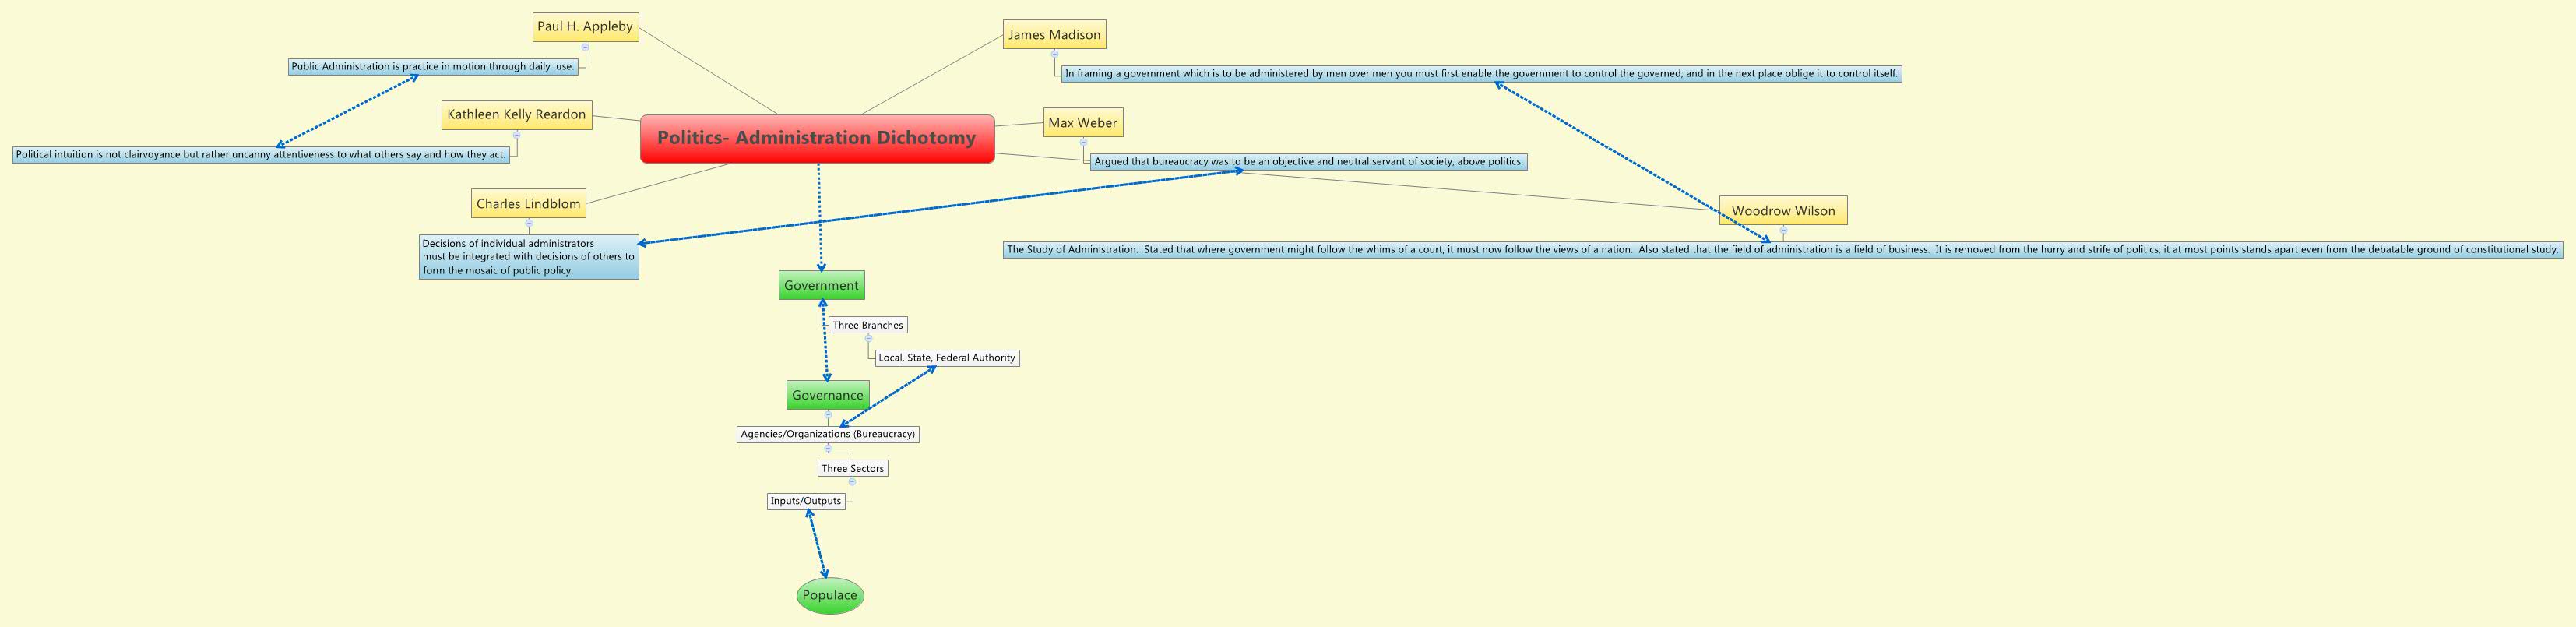Click the green Government node
Screen dimensions: 2576x627
pyautogui.click(x=821, y=286)
